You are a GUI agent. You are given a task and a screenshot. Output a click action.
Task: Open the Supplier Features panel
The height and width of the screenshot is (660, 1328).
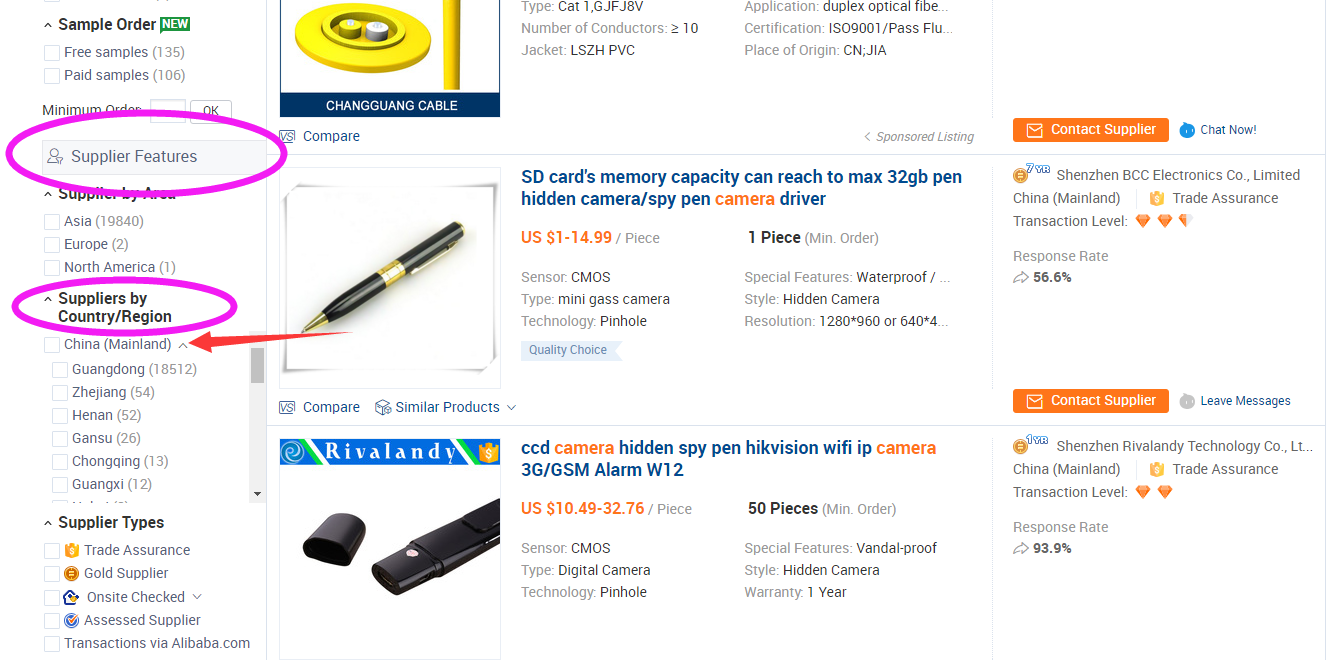tap(154, 157)
